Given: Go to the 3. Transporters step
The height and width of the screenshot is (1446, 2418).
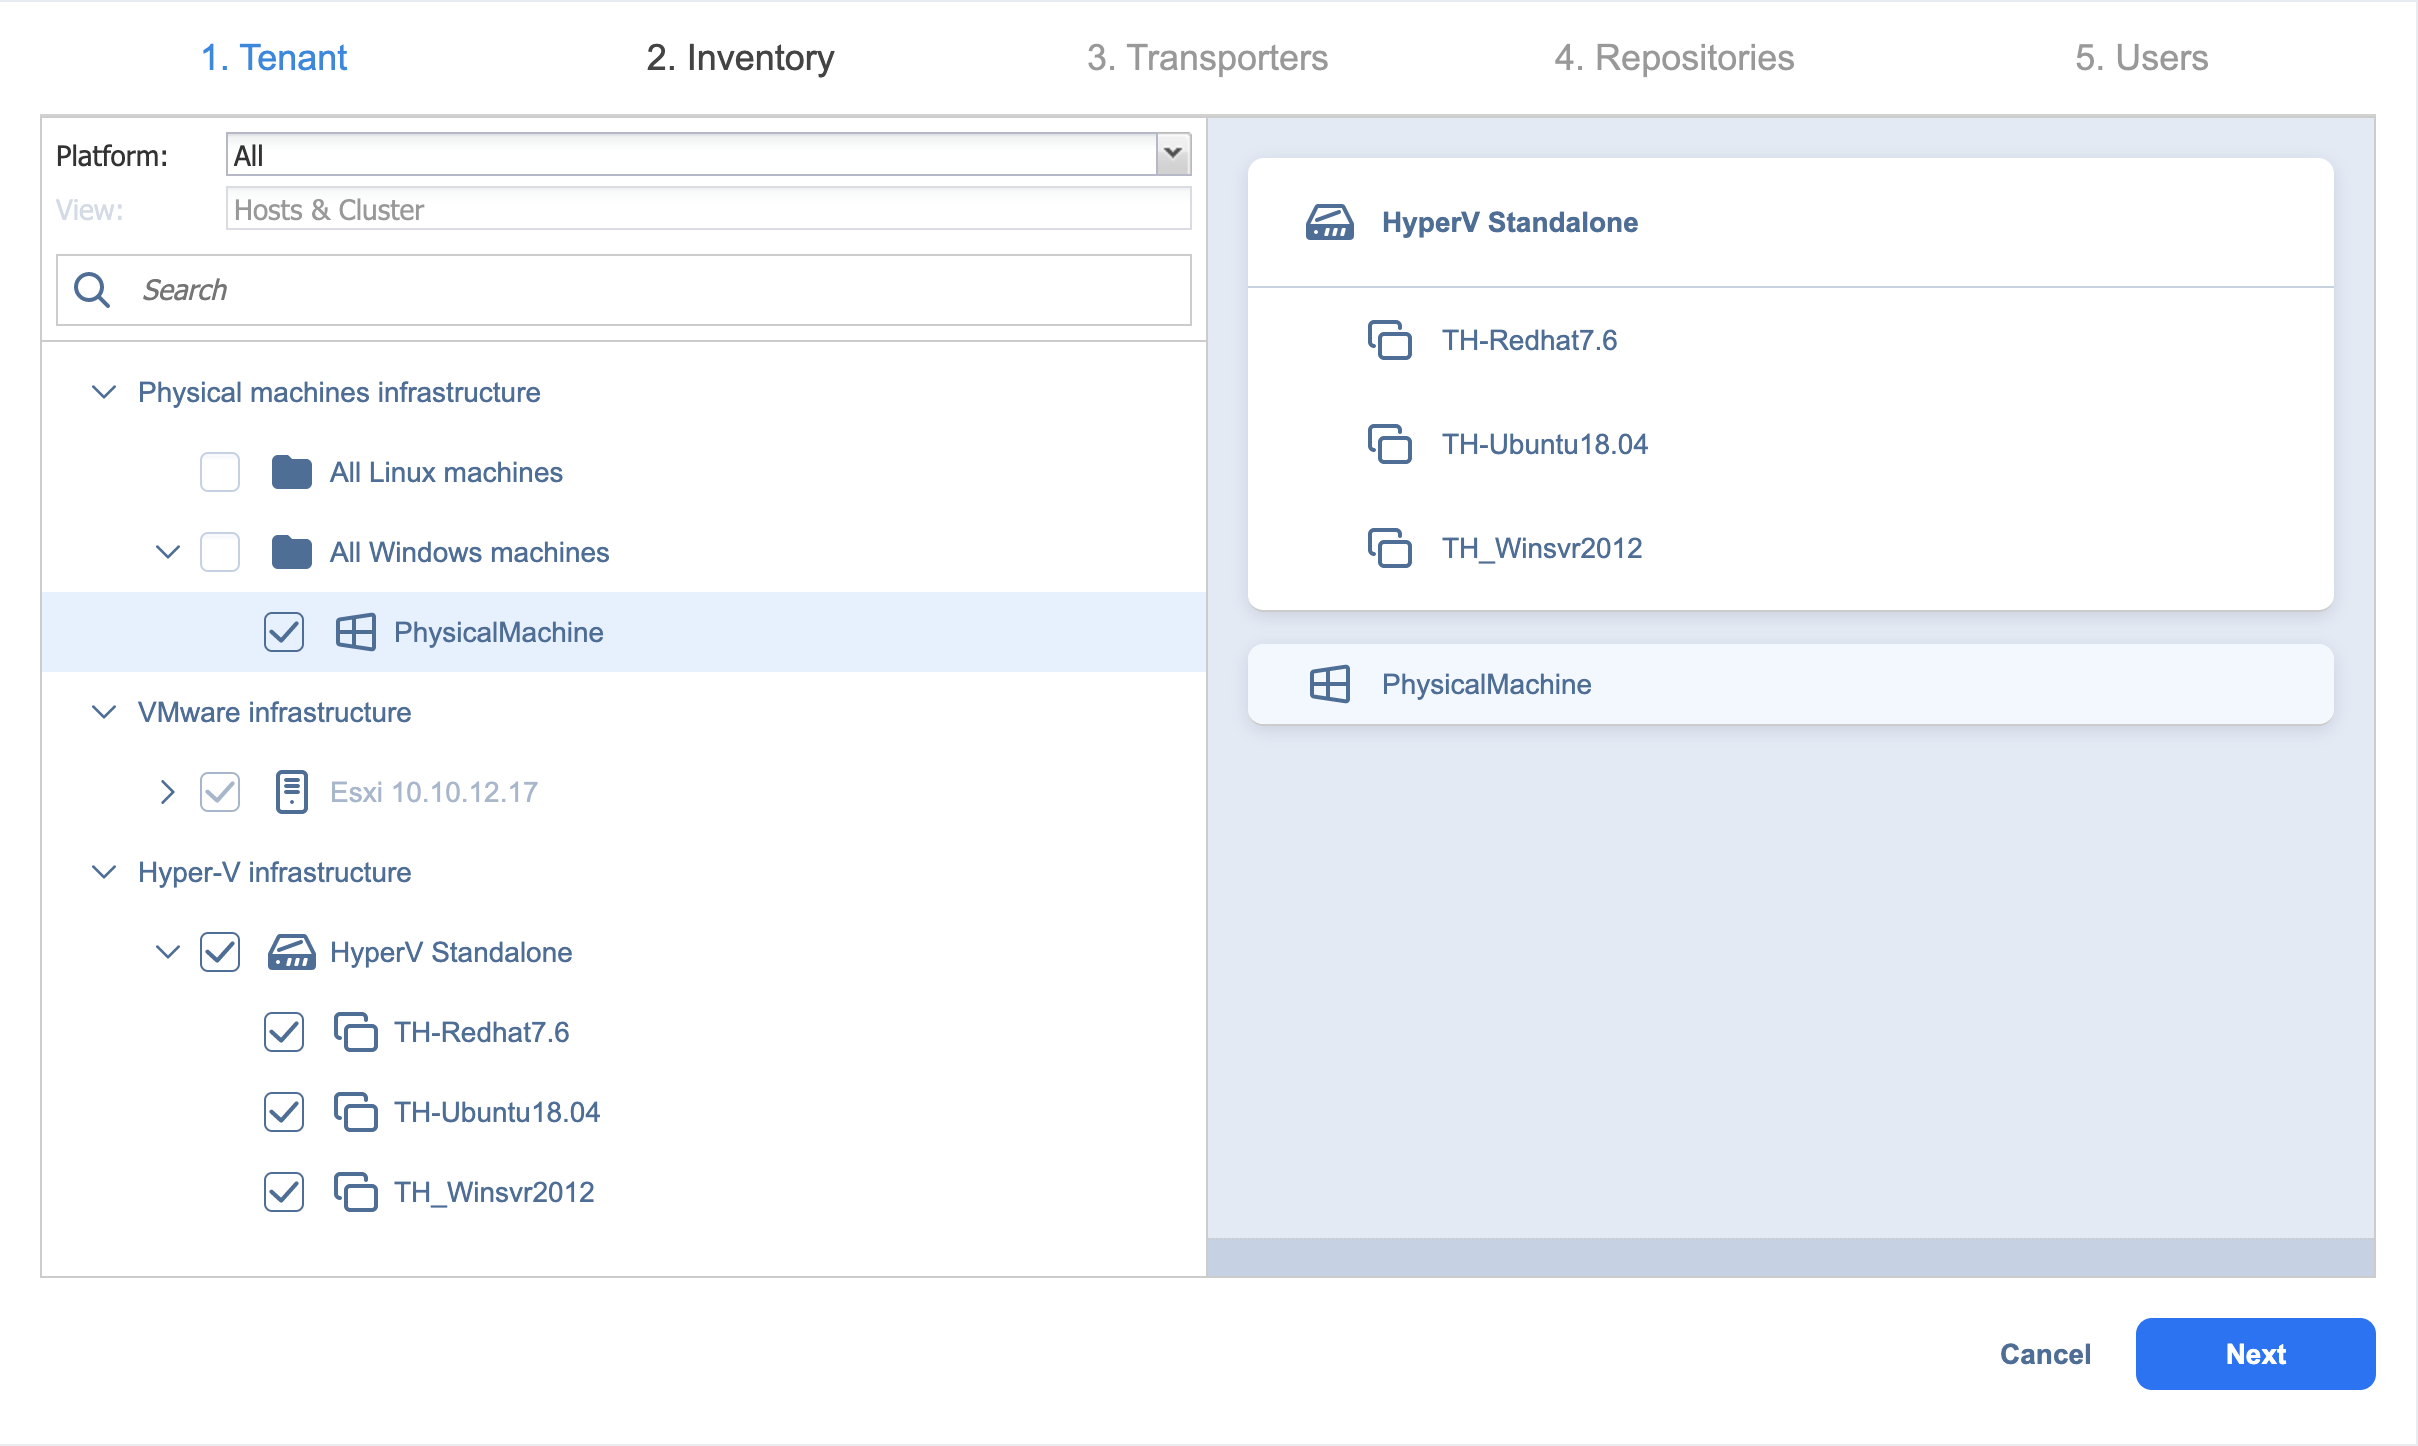Looking at the screenshot, I should (x=1207, y=58).
